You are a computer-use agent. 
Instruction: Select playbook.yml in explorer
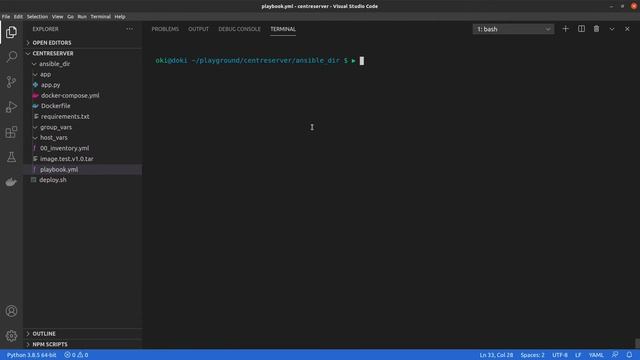(83, 169)
